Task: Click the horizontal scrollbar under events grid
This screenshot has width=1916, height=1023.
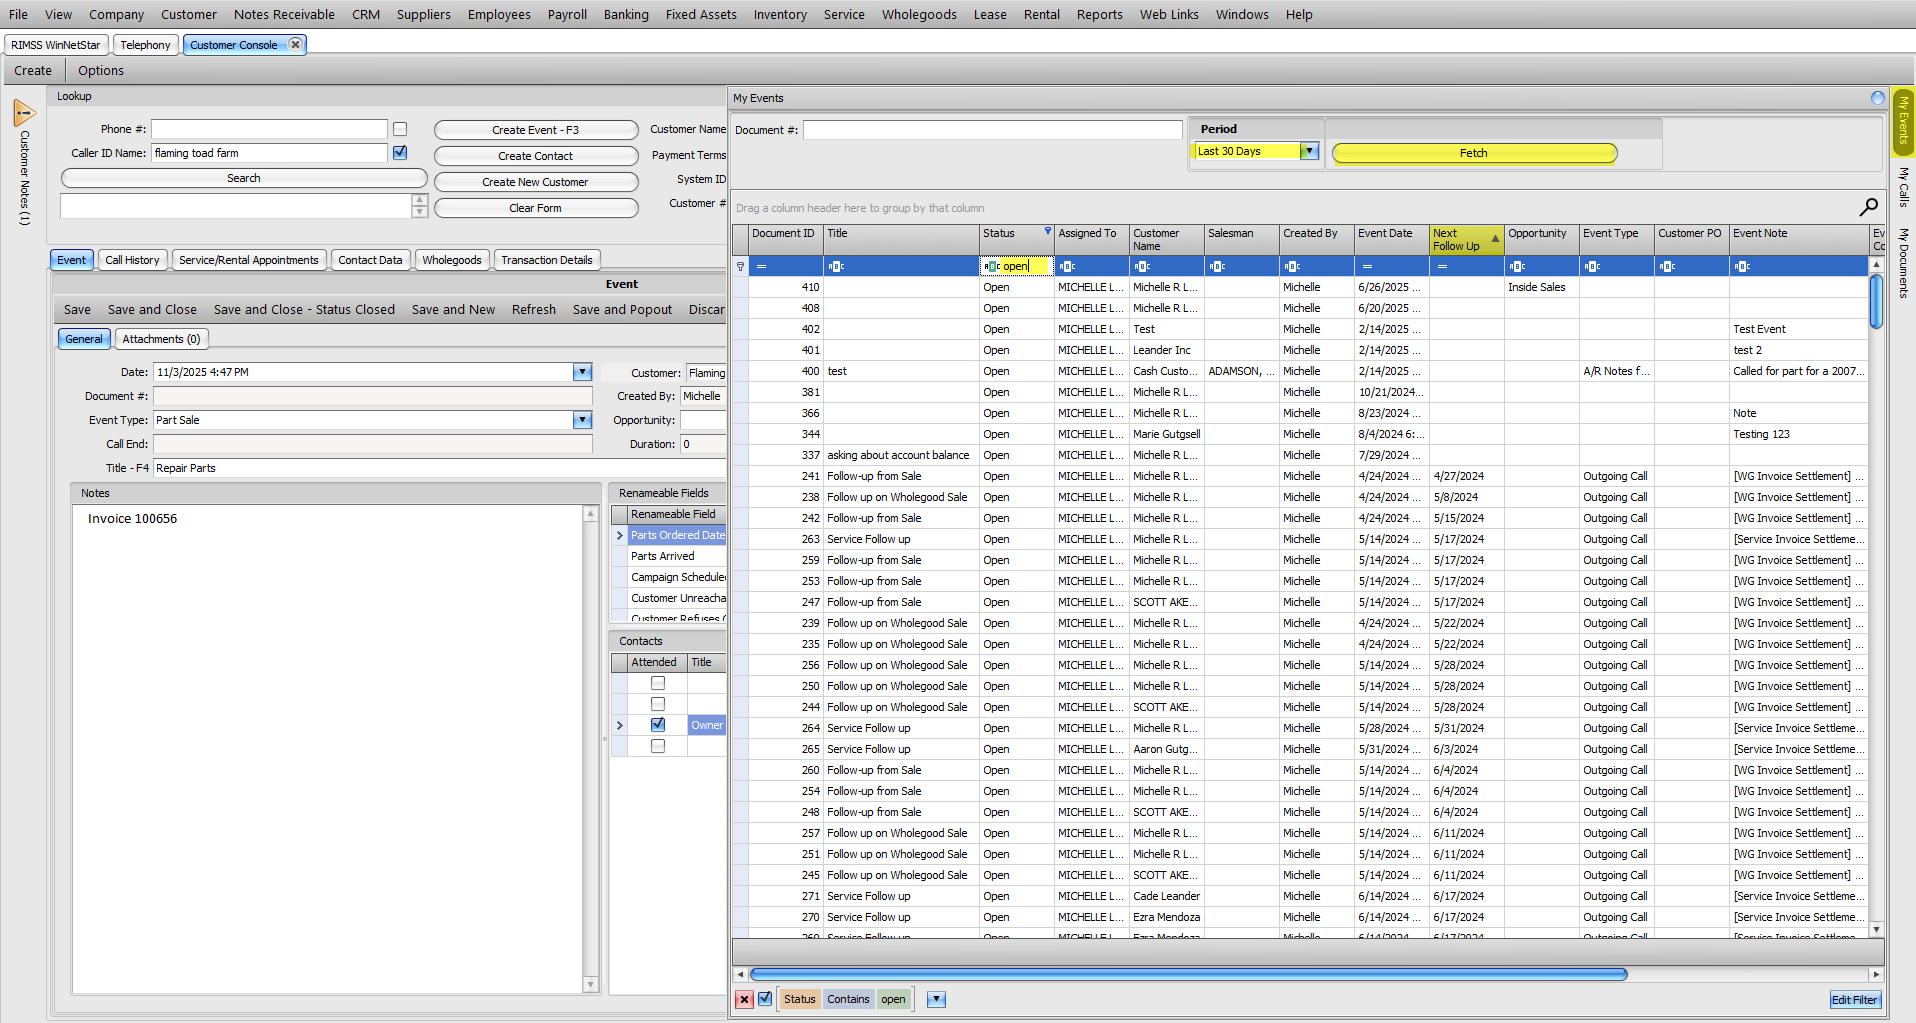Action: pos(1188,974)
